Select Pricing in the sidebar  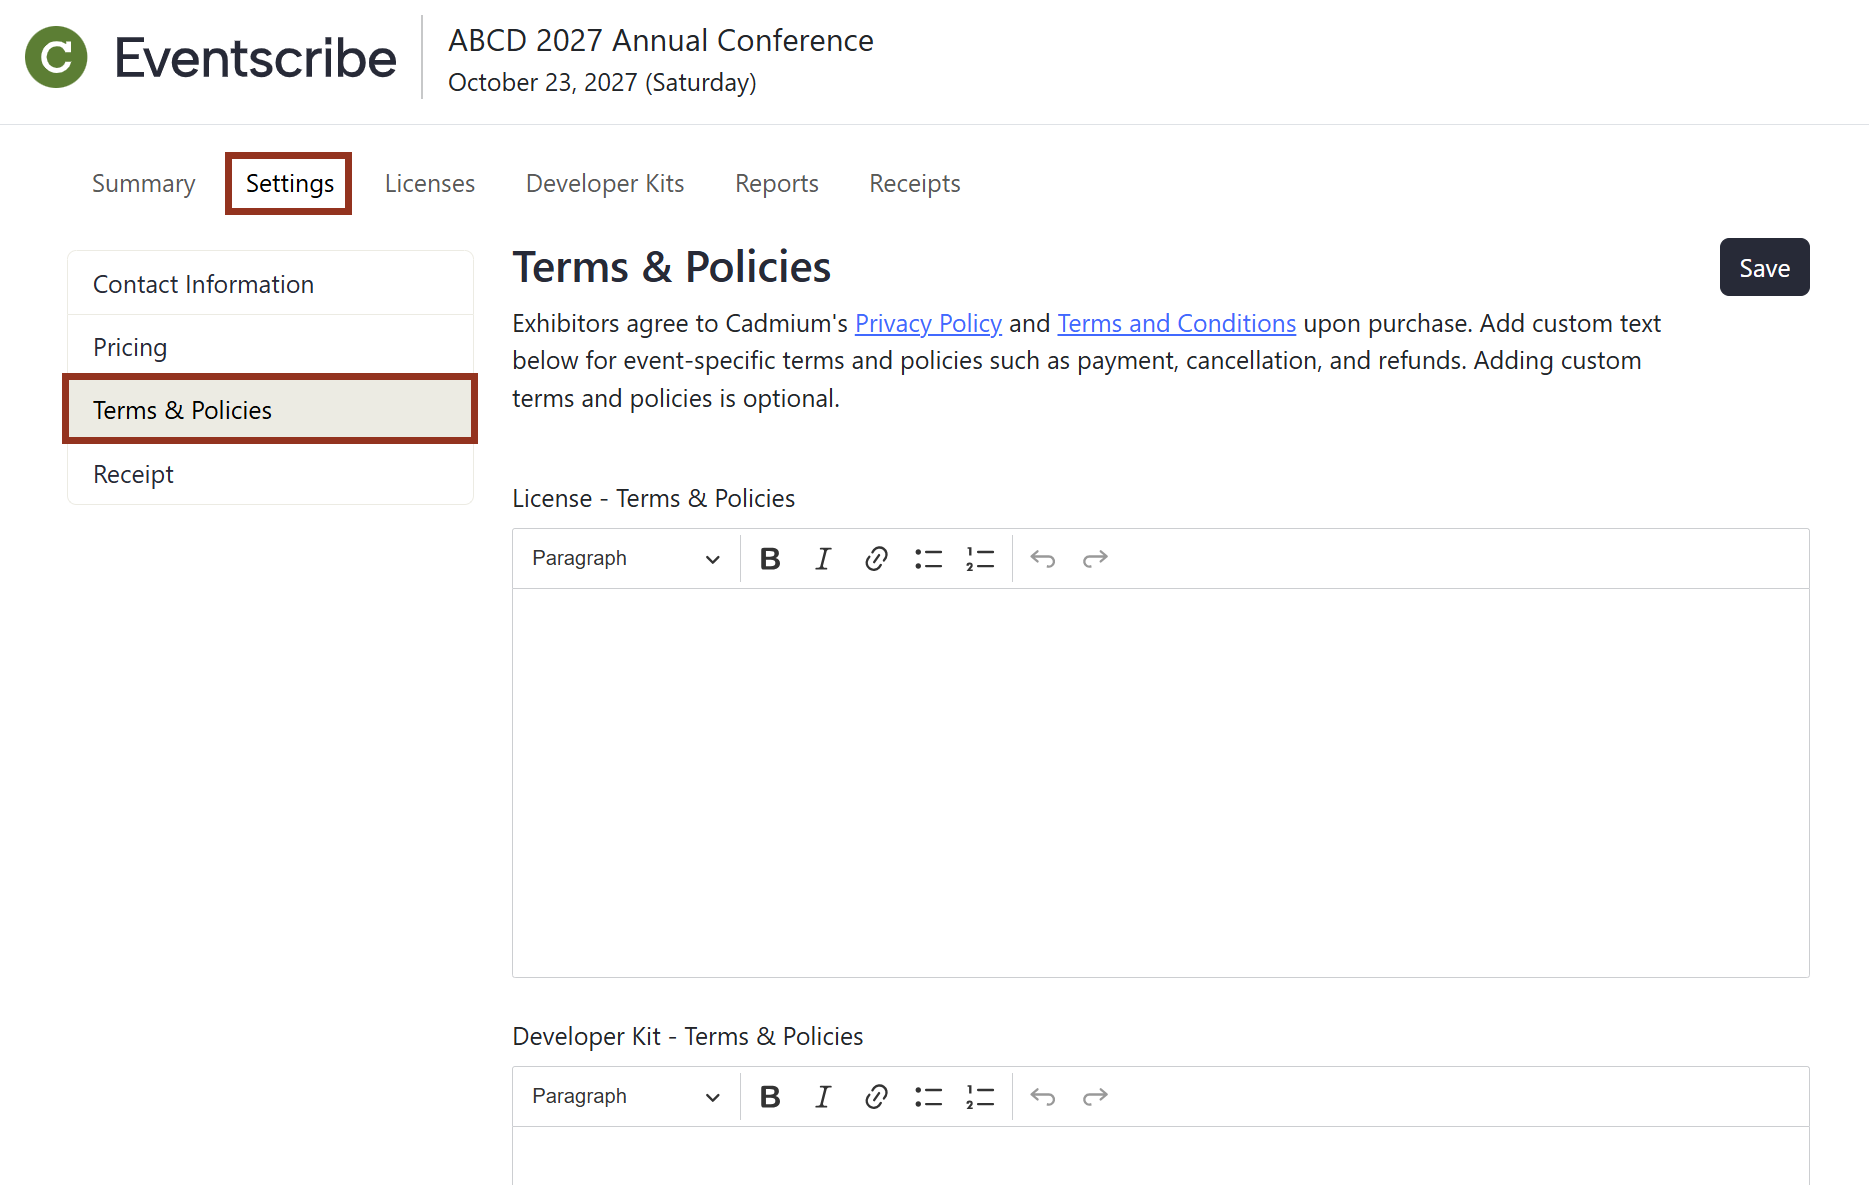point(130,347)
